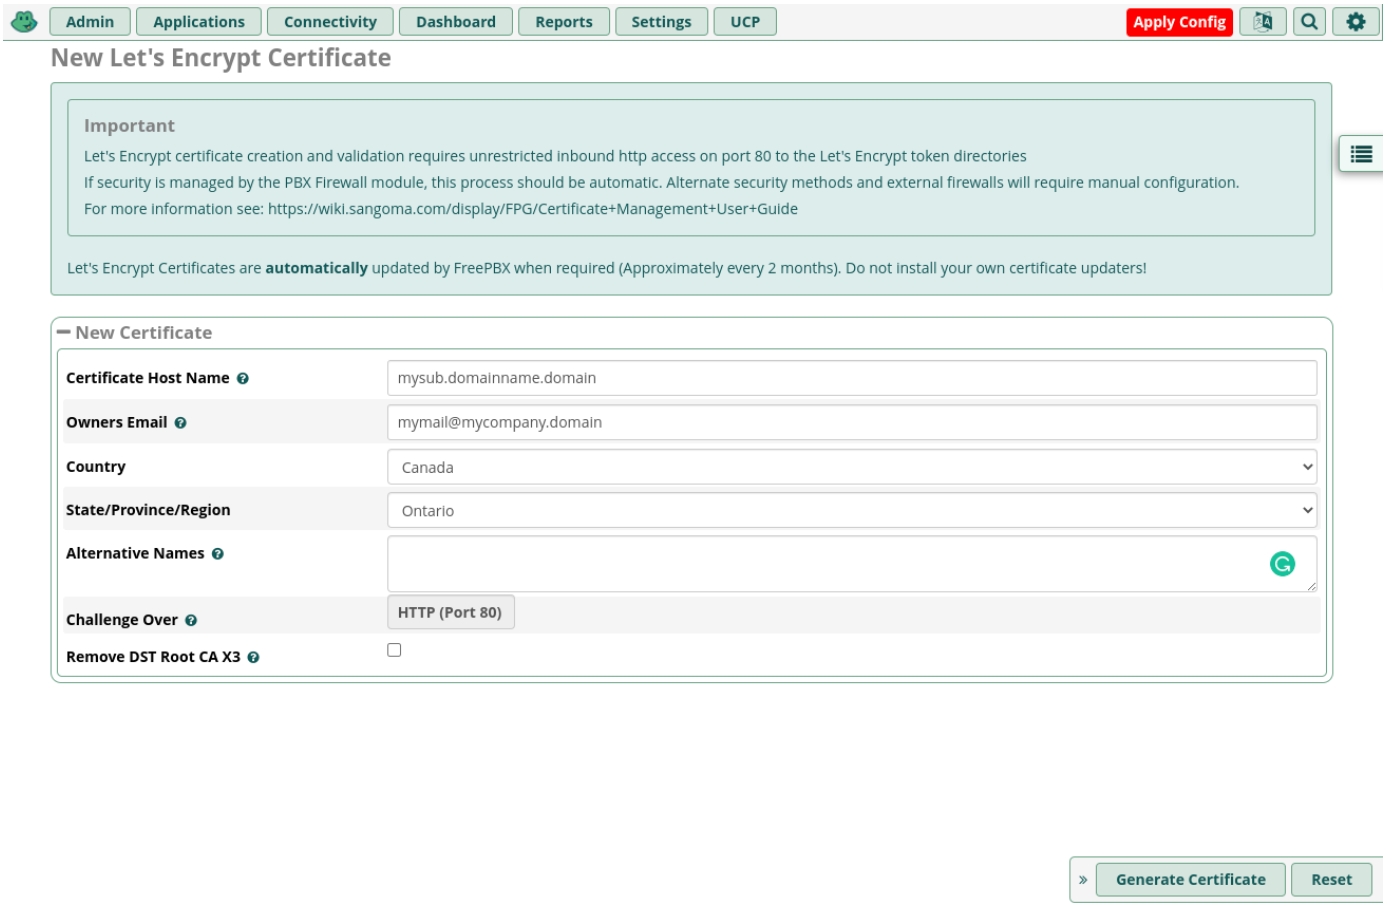Open the language selector icon
The width and height of the screenshot is (1392, 906).
(1262, 22)
